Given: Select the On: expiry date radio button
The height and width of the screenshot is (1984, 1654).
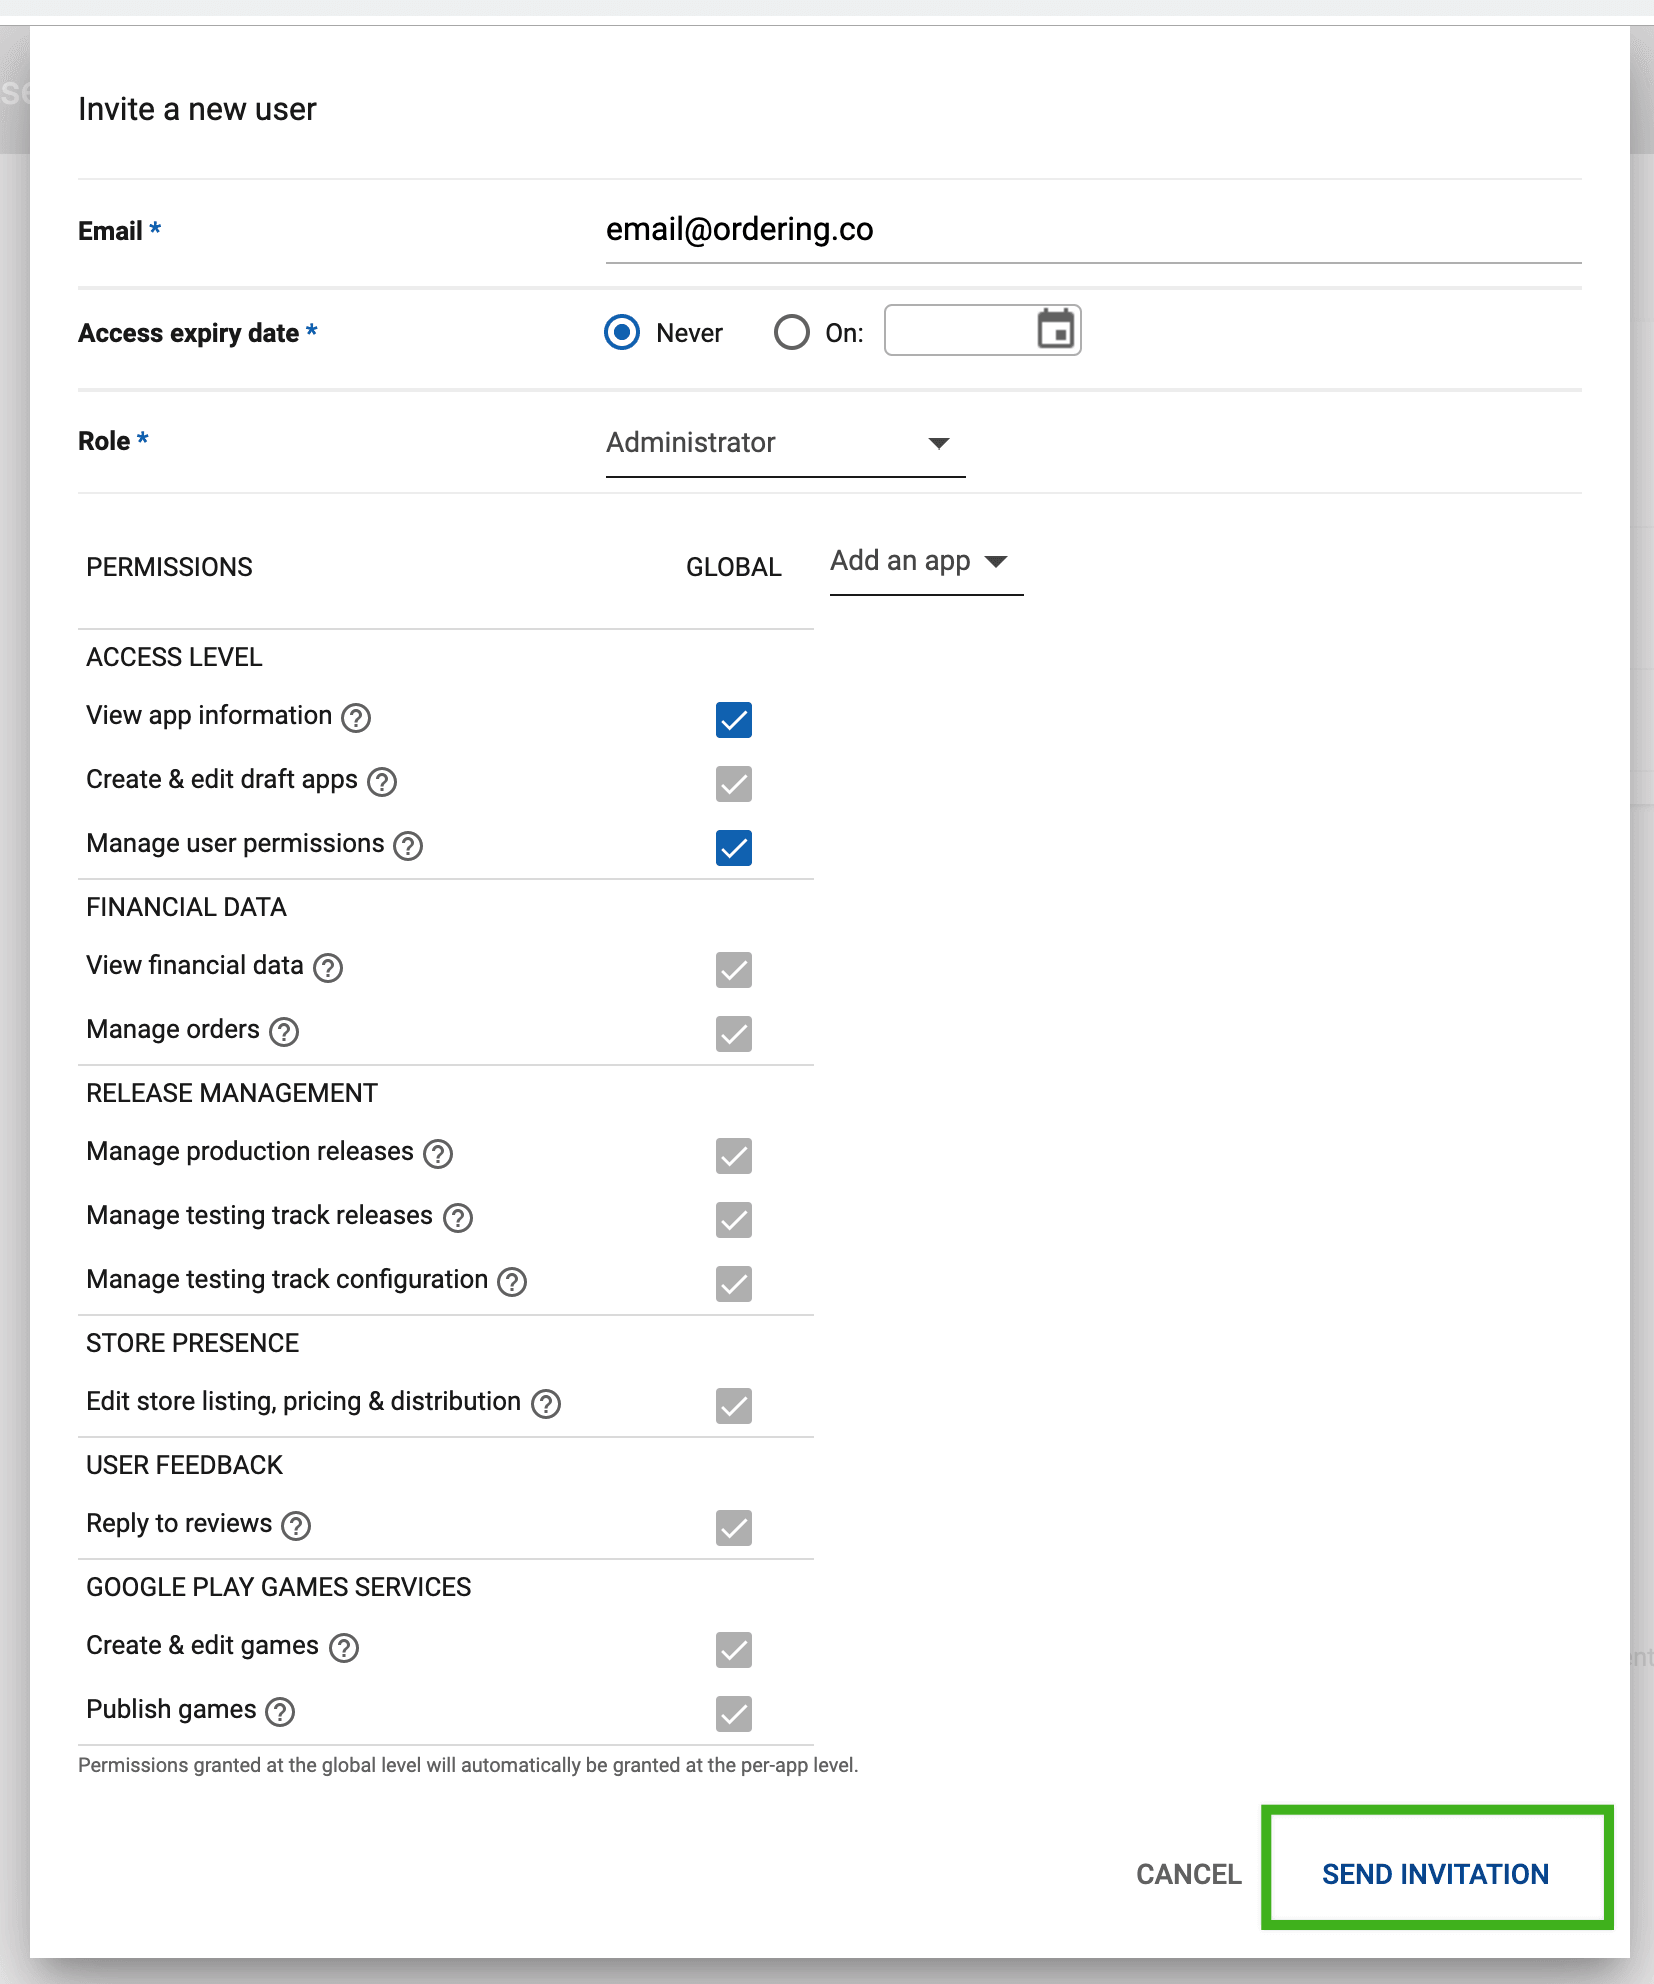Looking at the screenshot, I should pos(792,332).
